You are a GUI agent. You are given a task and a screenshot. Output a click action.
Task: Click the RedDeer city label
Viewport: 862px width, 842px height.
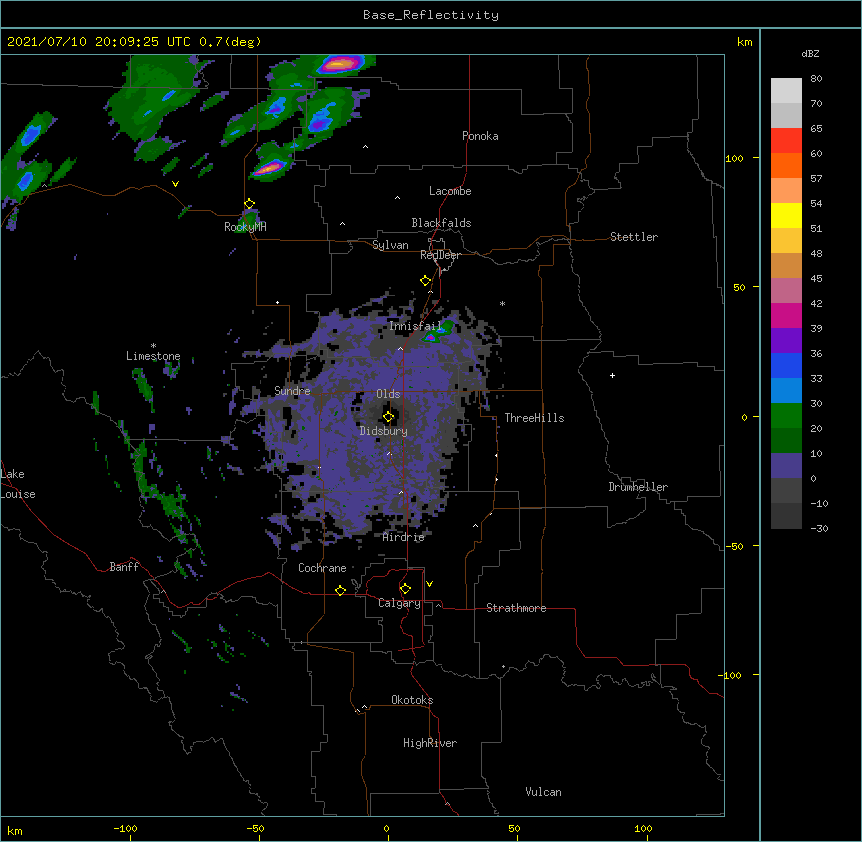(x=440, y=255)
